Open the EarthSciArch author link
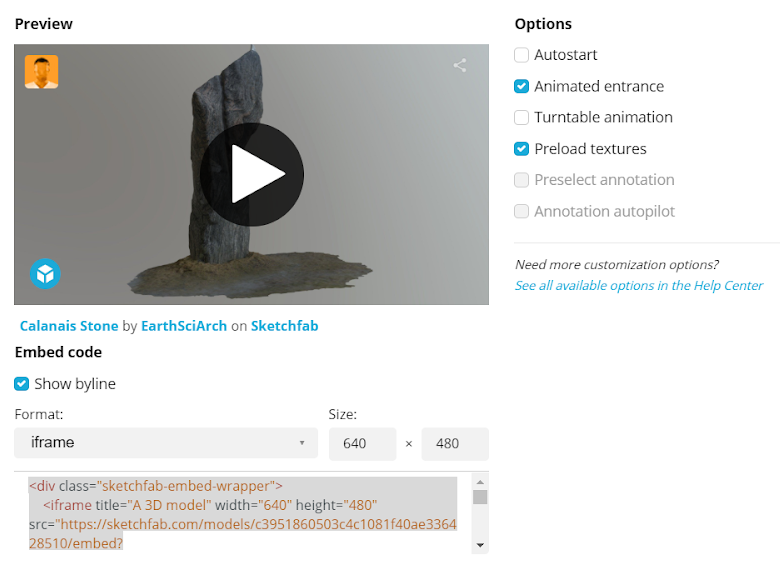Image resolution: width=780 pixels, height=568 pixels. point(184,326)
